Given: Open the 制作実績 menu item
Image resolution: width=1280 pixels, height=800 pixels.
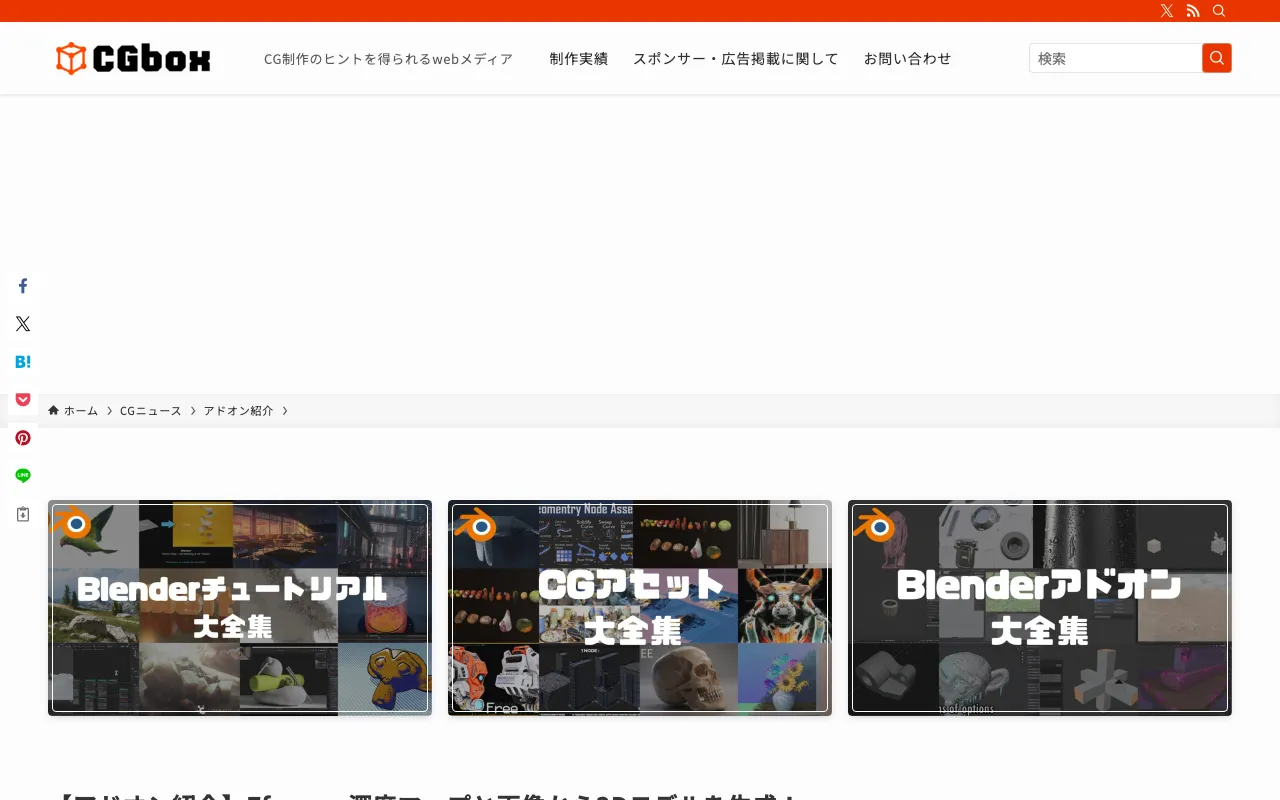Looking at the screenshot, I should 578,59.
